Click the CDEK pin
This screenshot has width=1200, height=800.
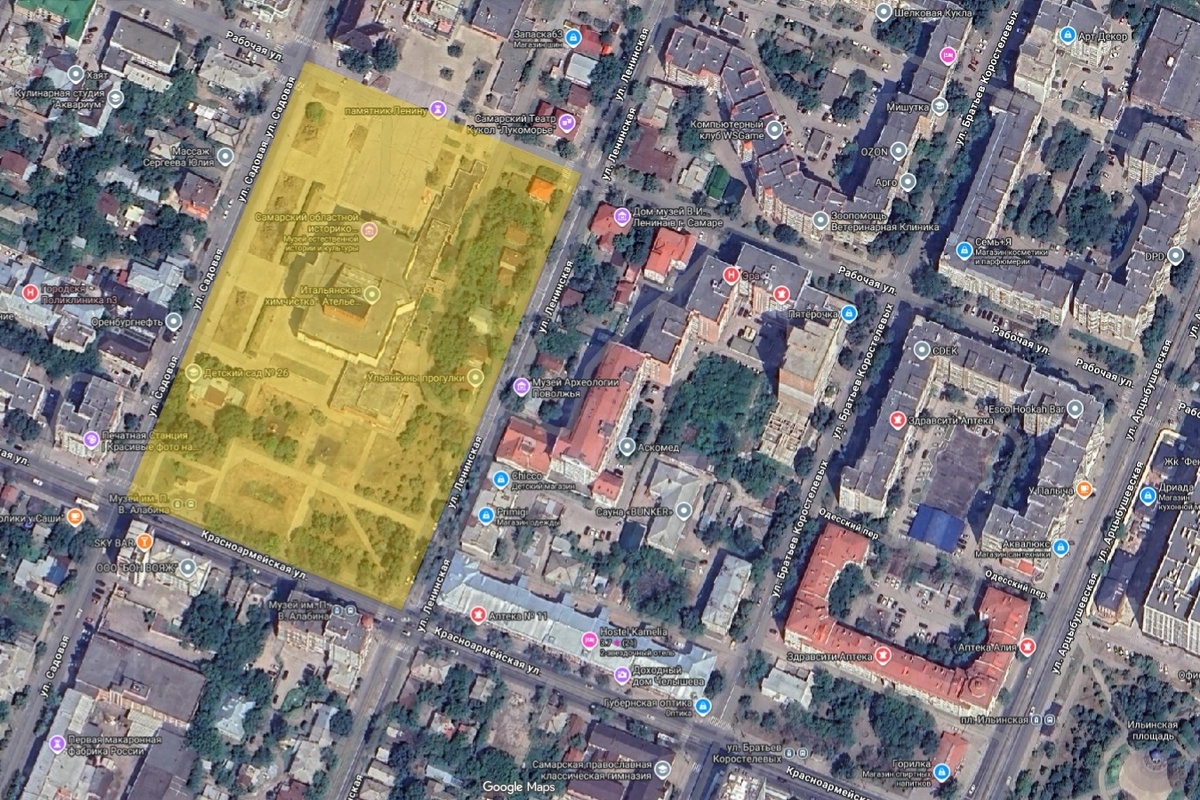[x=921, y=351]
